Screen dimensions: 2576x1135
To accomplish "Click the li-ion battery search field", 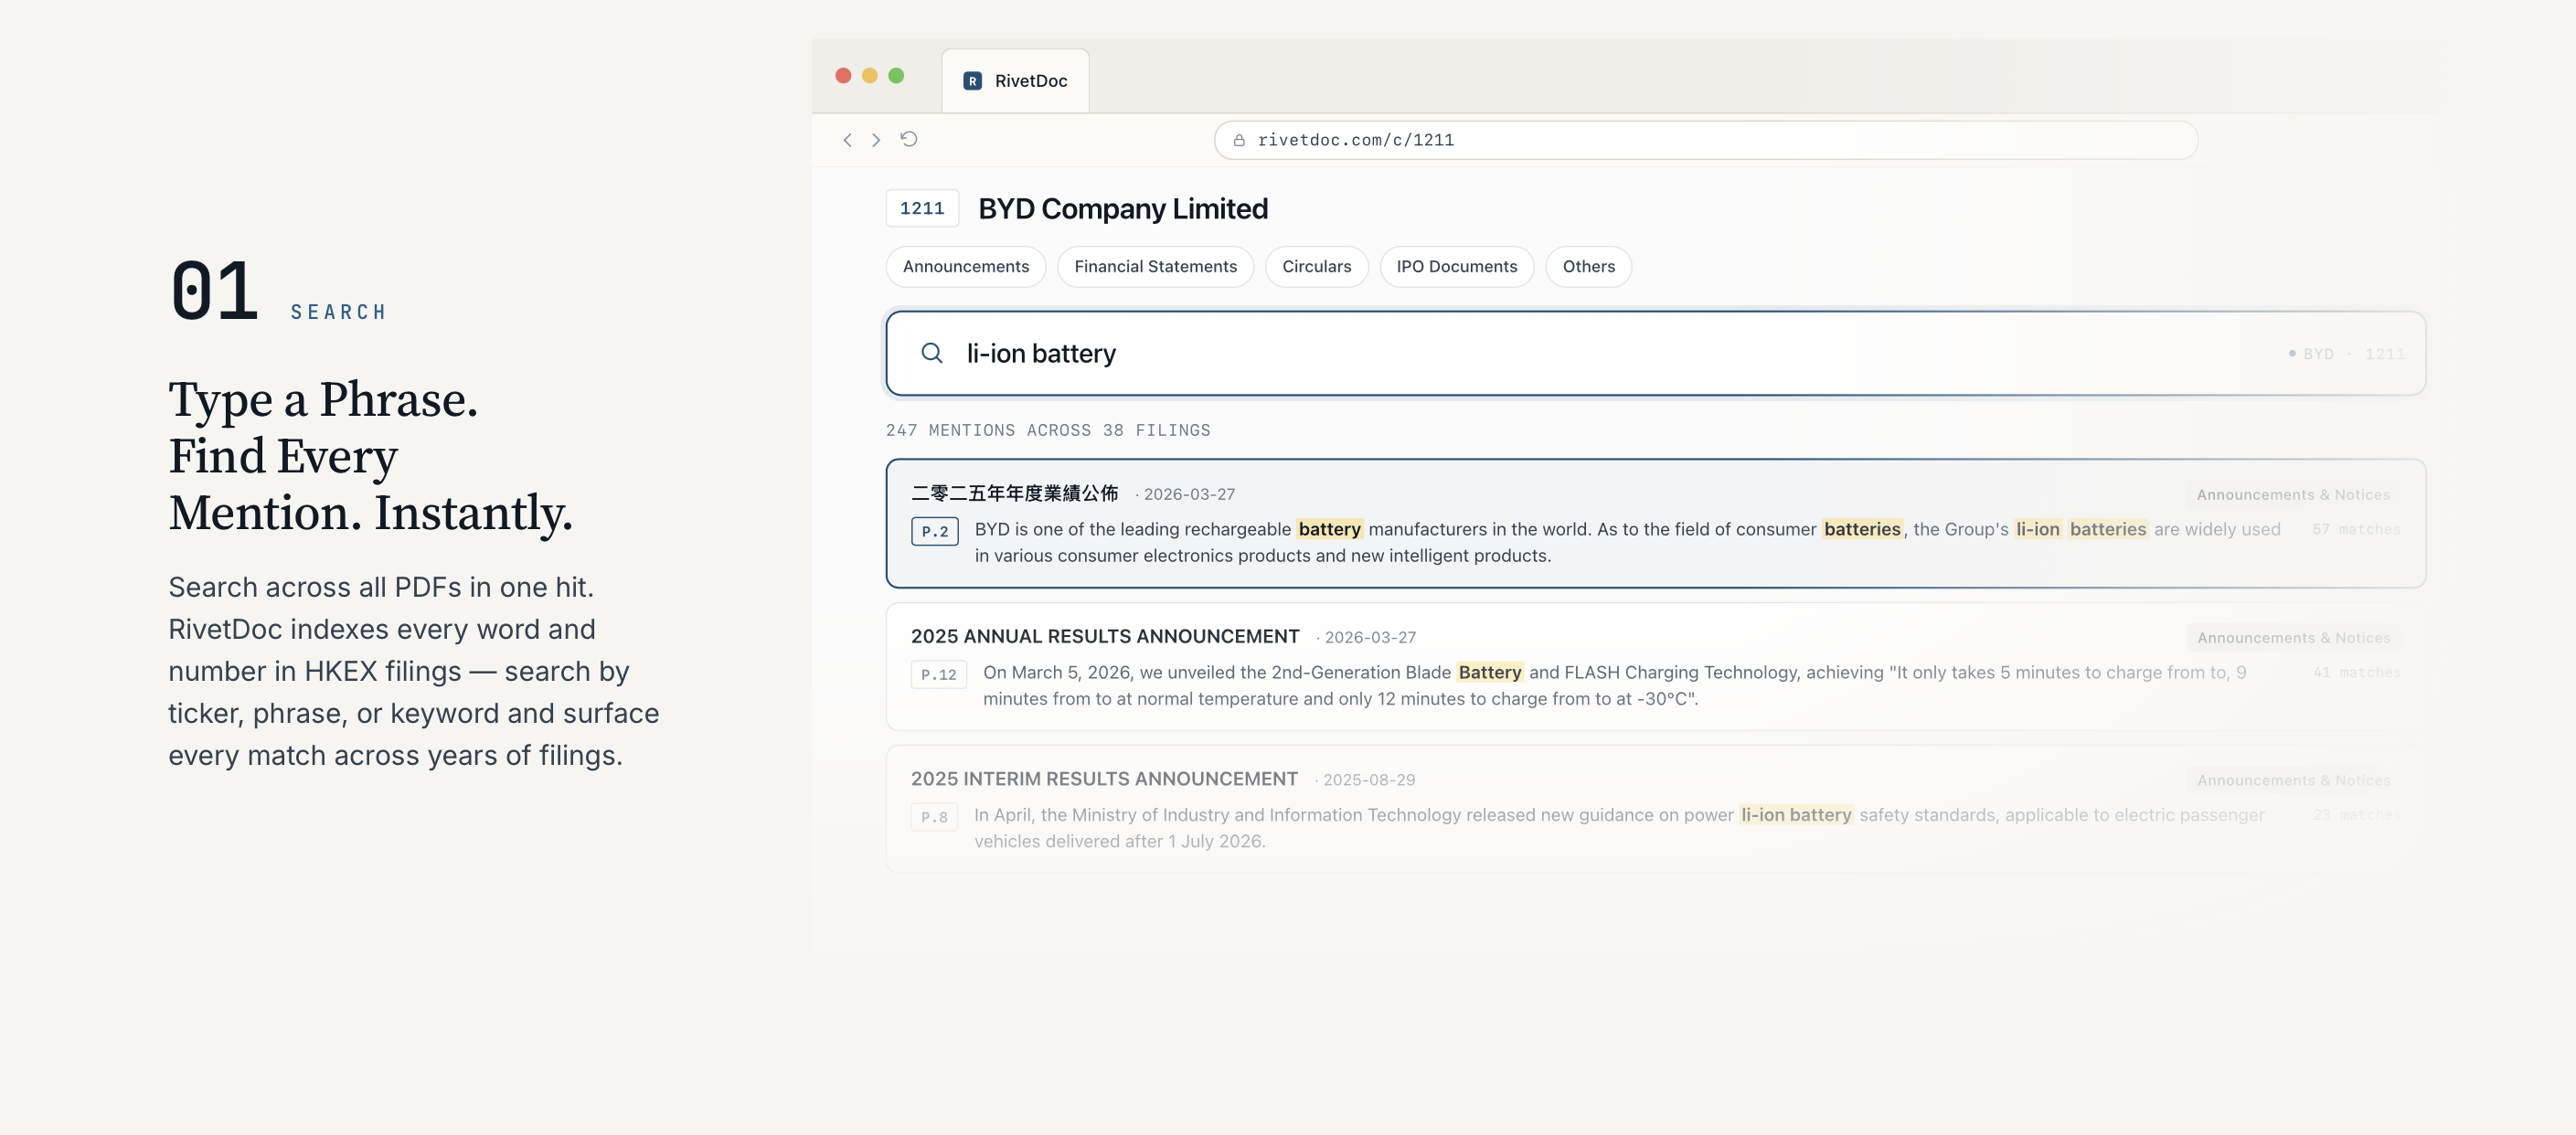I will click(1655, 353).
